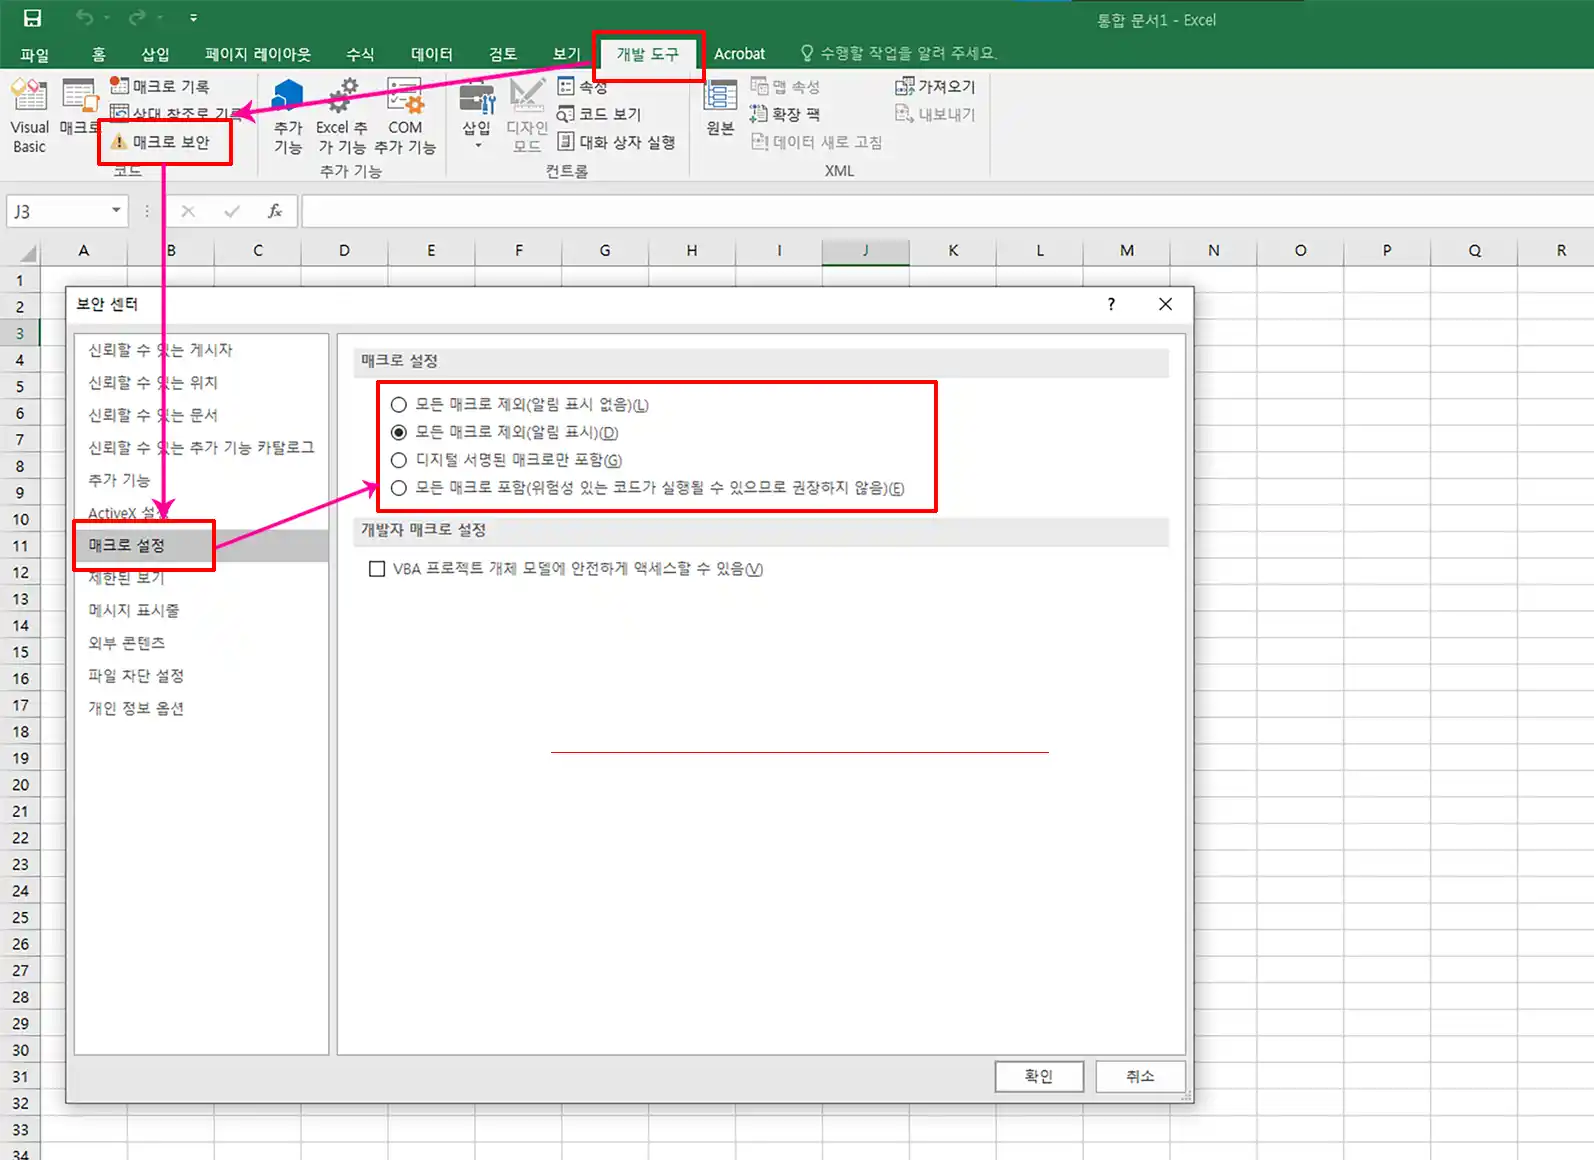This screenshot has height=1160, width=1594.
Task: Select row header 25
Action: click(x=20, y=917)
